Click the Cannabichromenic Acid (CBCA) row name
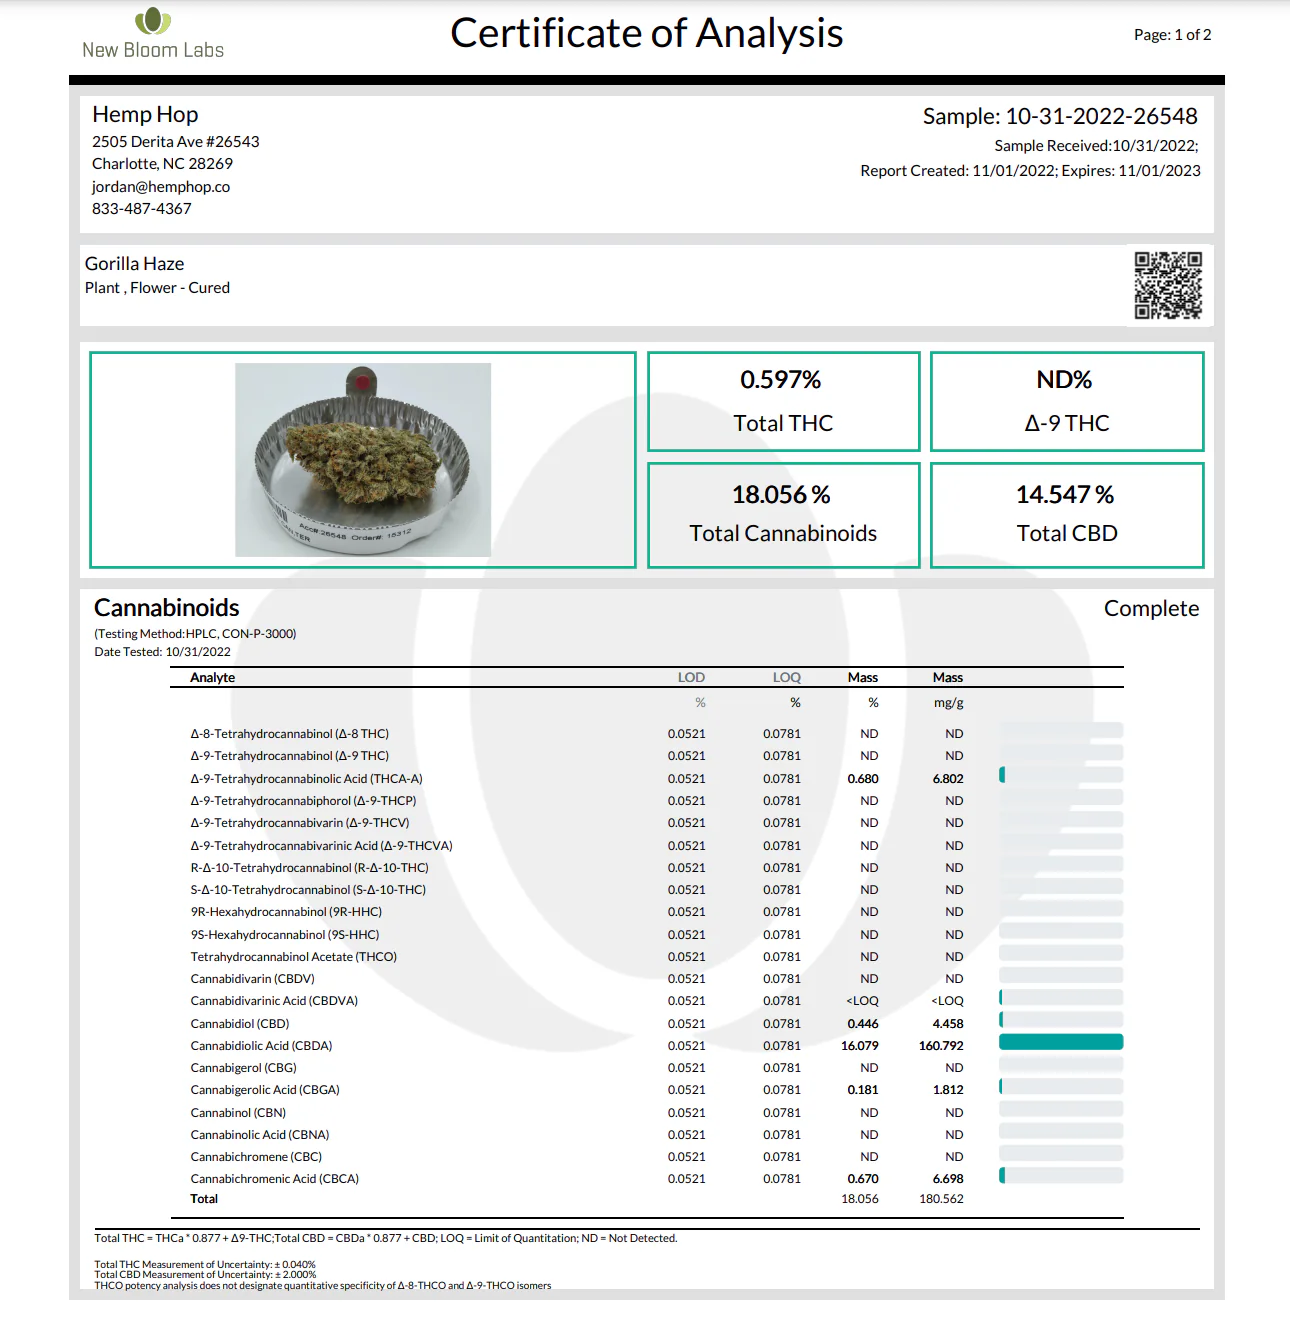1290x1322 pixels. click(275, 1179)
